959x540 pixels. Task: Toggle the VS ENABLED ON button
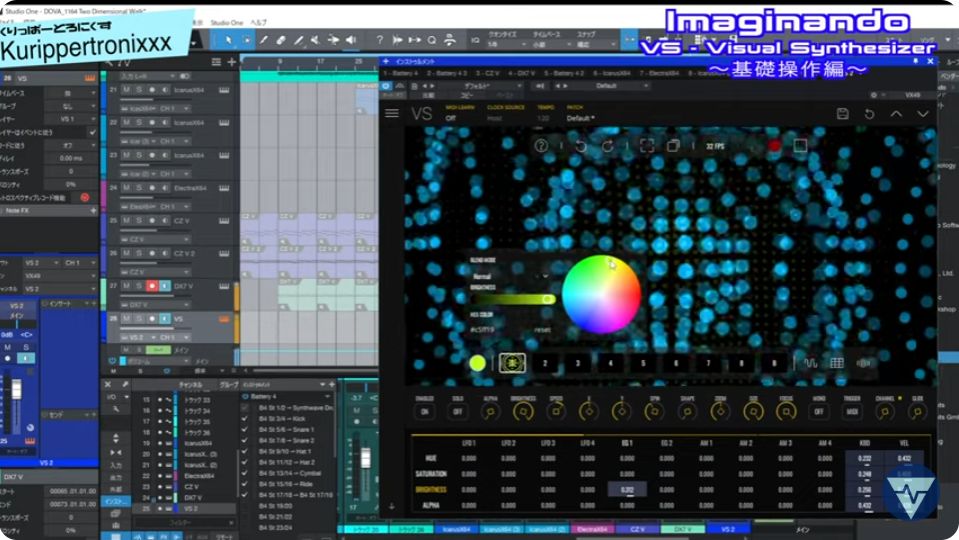tap(424, 412)
